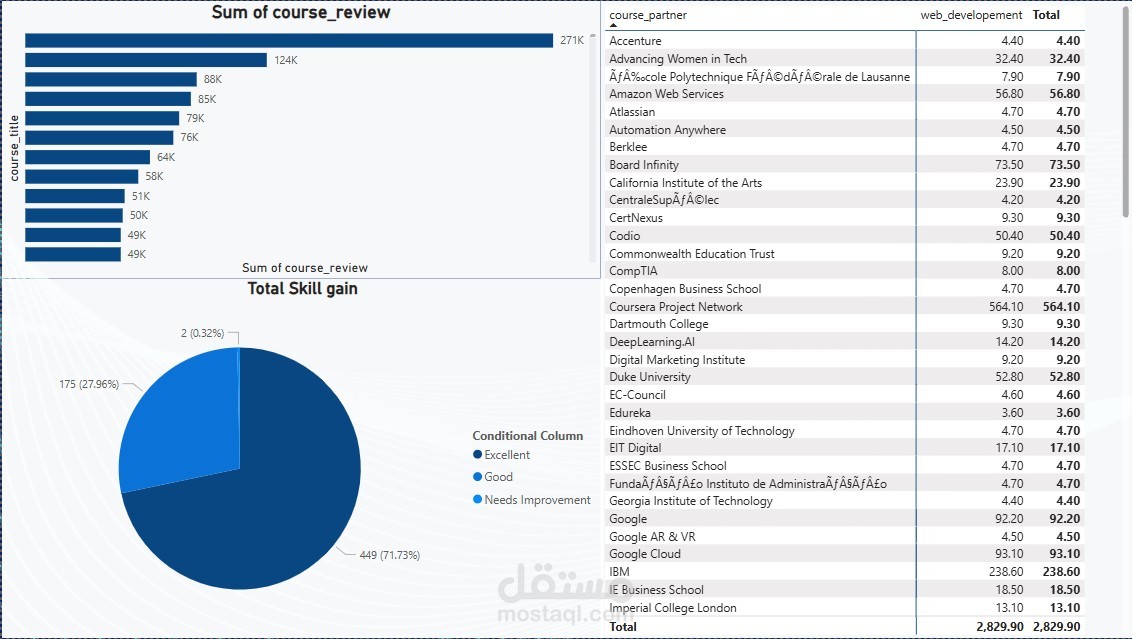Select the 76K bar in the chart
Screen dimensions: 1132x639
(x=99, y=137)
